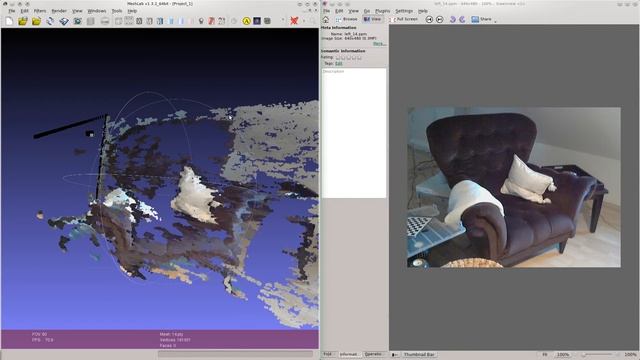The width and height of the screenshot is (640, 360).
Task: Set fifth rating star in Semantic Information
Action: click(x=359, y=58)
